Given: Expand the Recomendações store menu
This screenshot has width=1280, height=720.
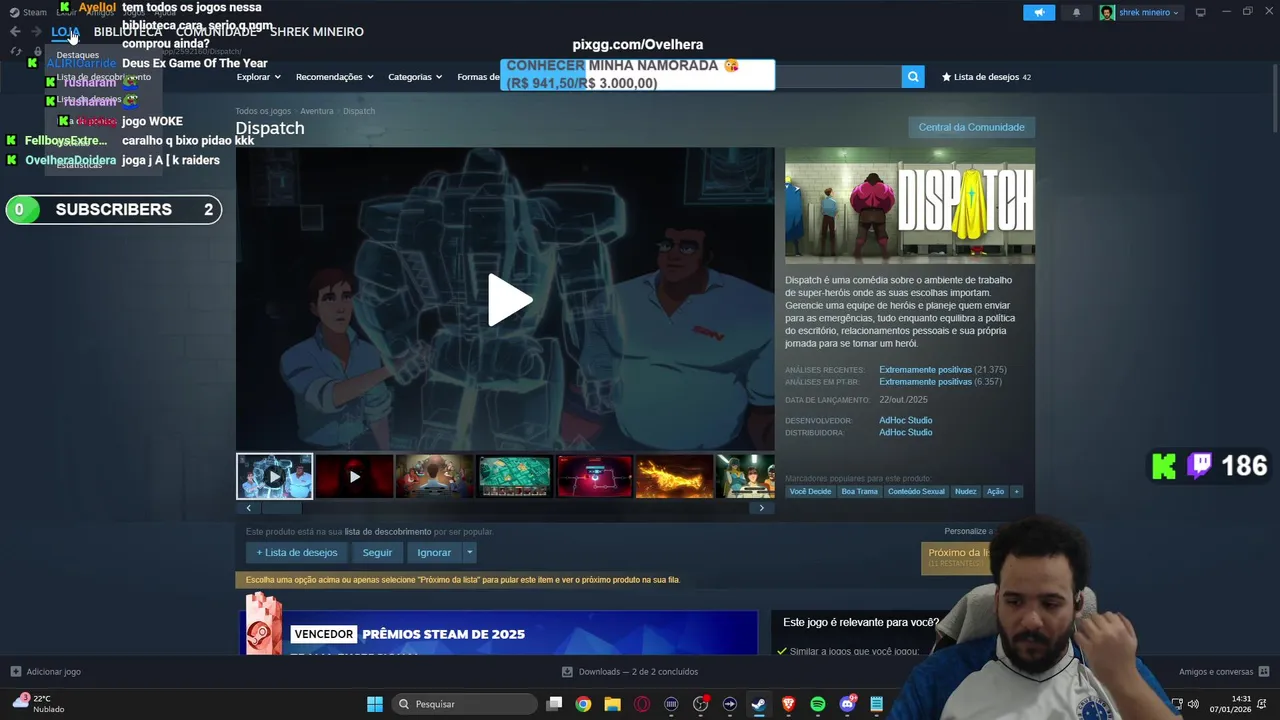Looking at the screenshot, I should [334, 77].
